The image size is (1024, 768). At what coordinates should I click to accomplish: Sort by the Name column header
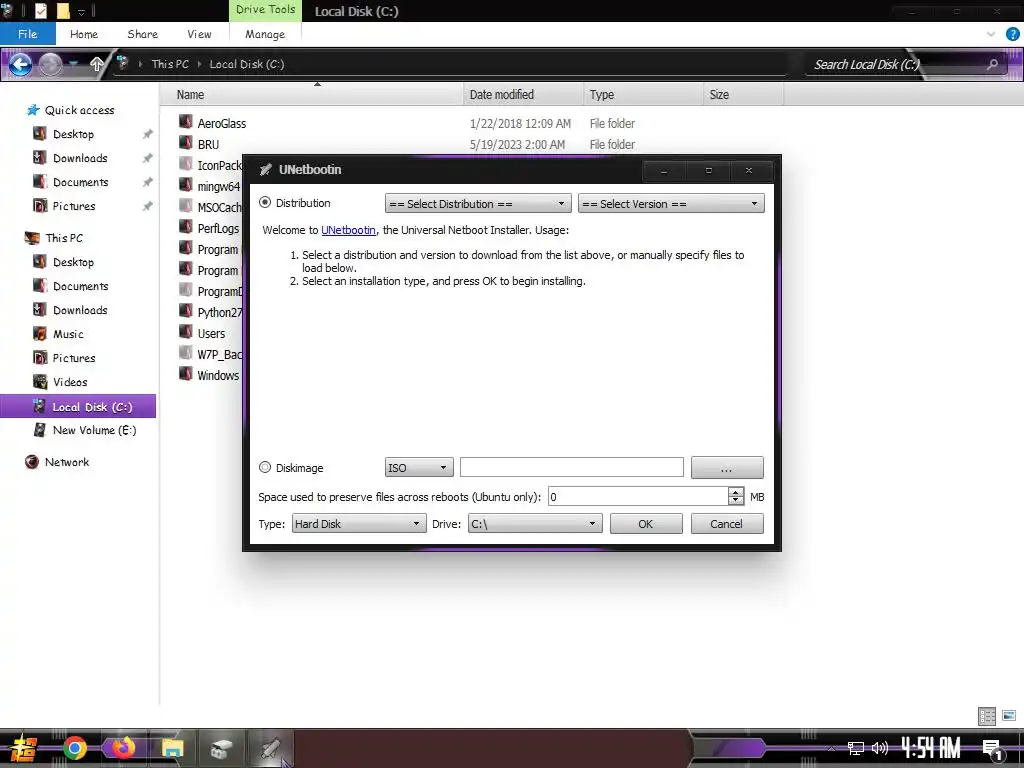click(x=312, y=95)
